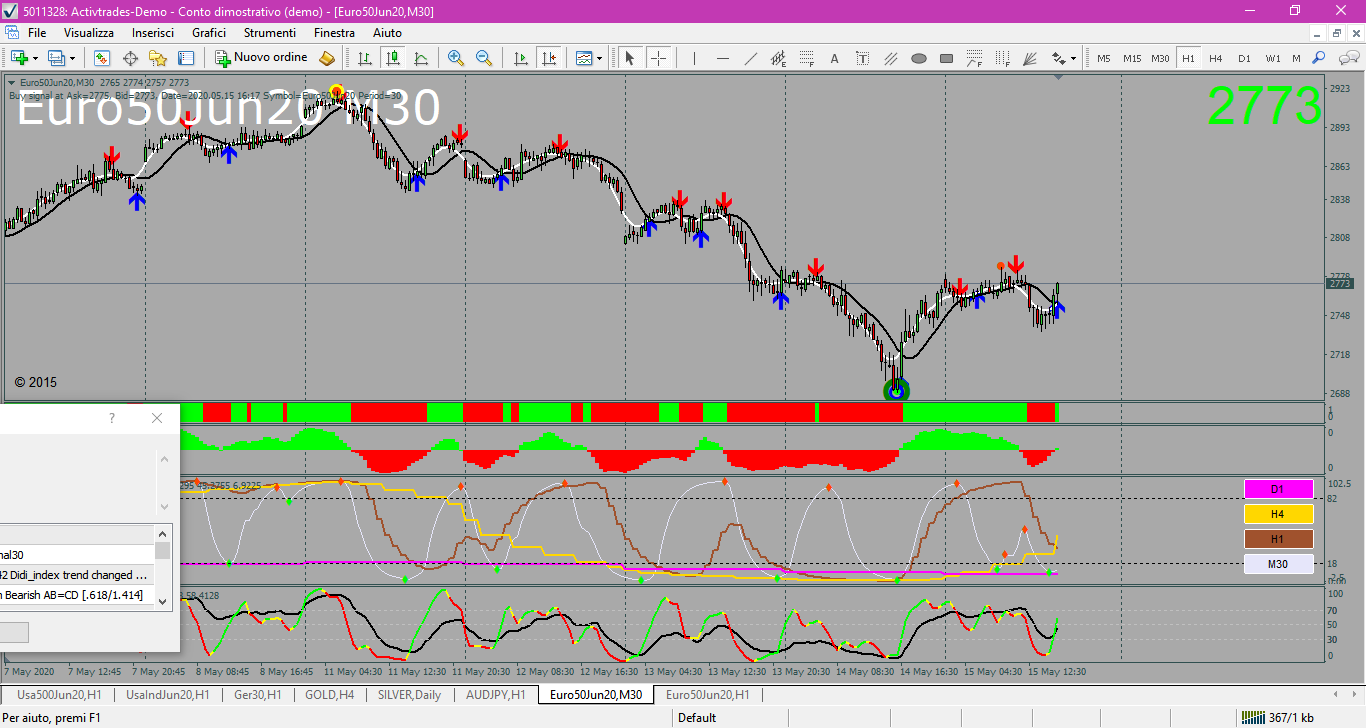
Task: Select the ellipse drawing tool
Action: coord(919,58)
